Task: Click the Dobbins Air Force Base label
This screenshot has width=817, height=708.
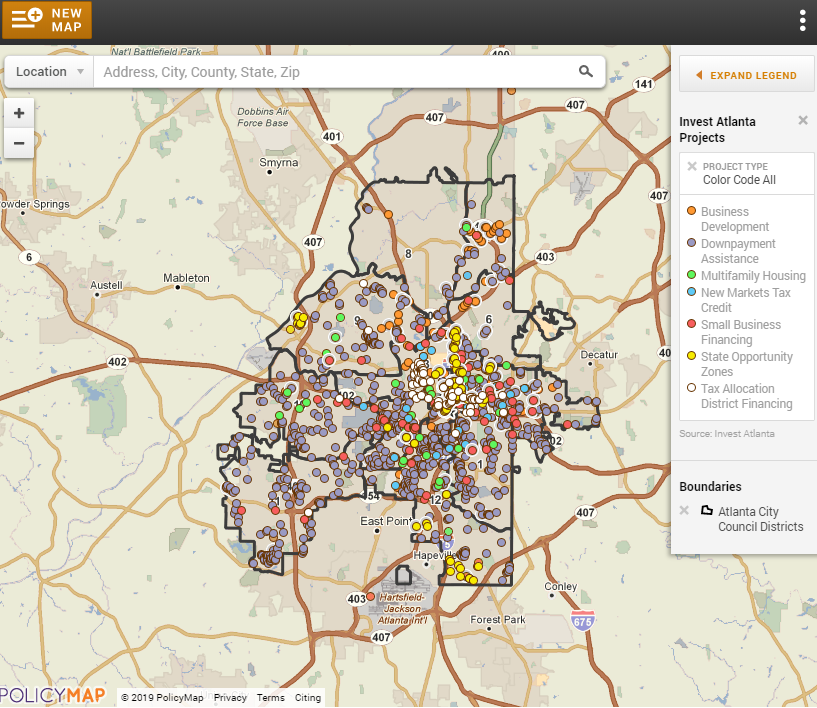Action: point(263,117)
